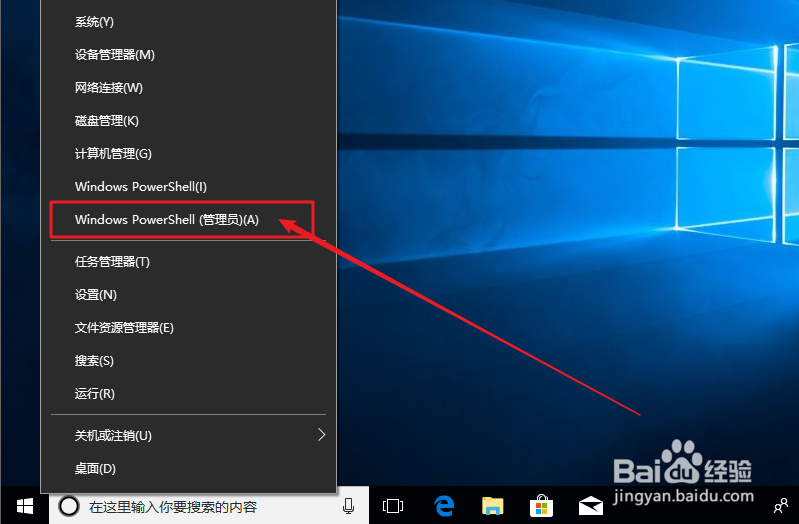Viewport: 799px width, 524px height.
Task: Open Settings (N) entry
Action: point(189,295)
